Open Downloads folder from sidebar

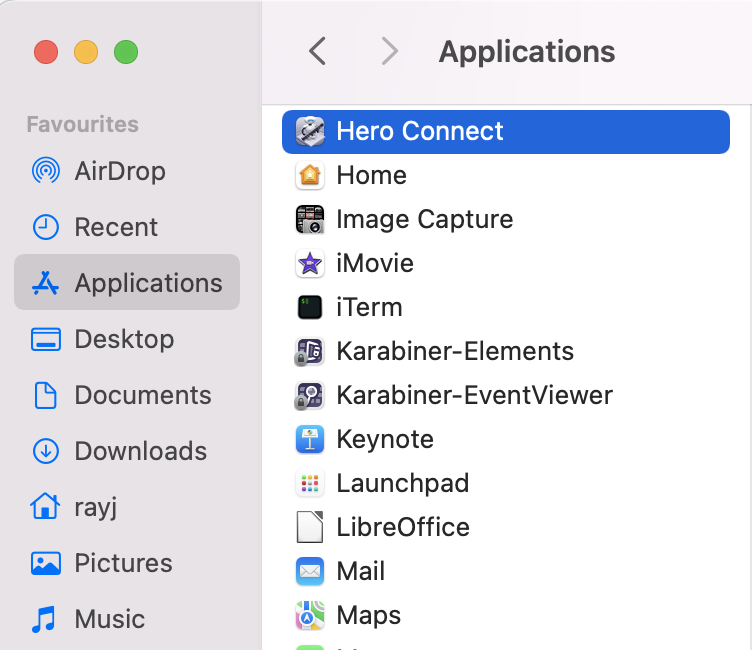127,451
